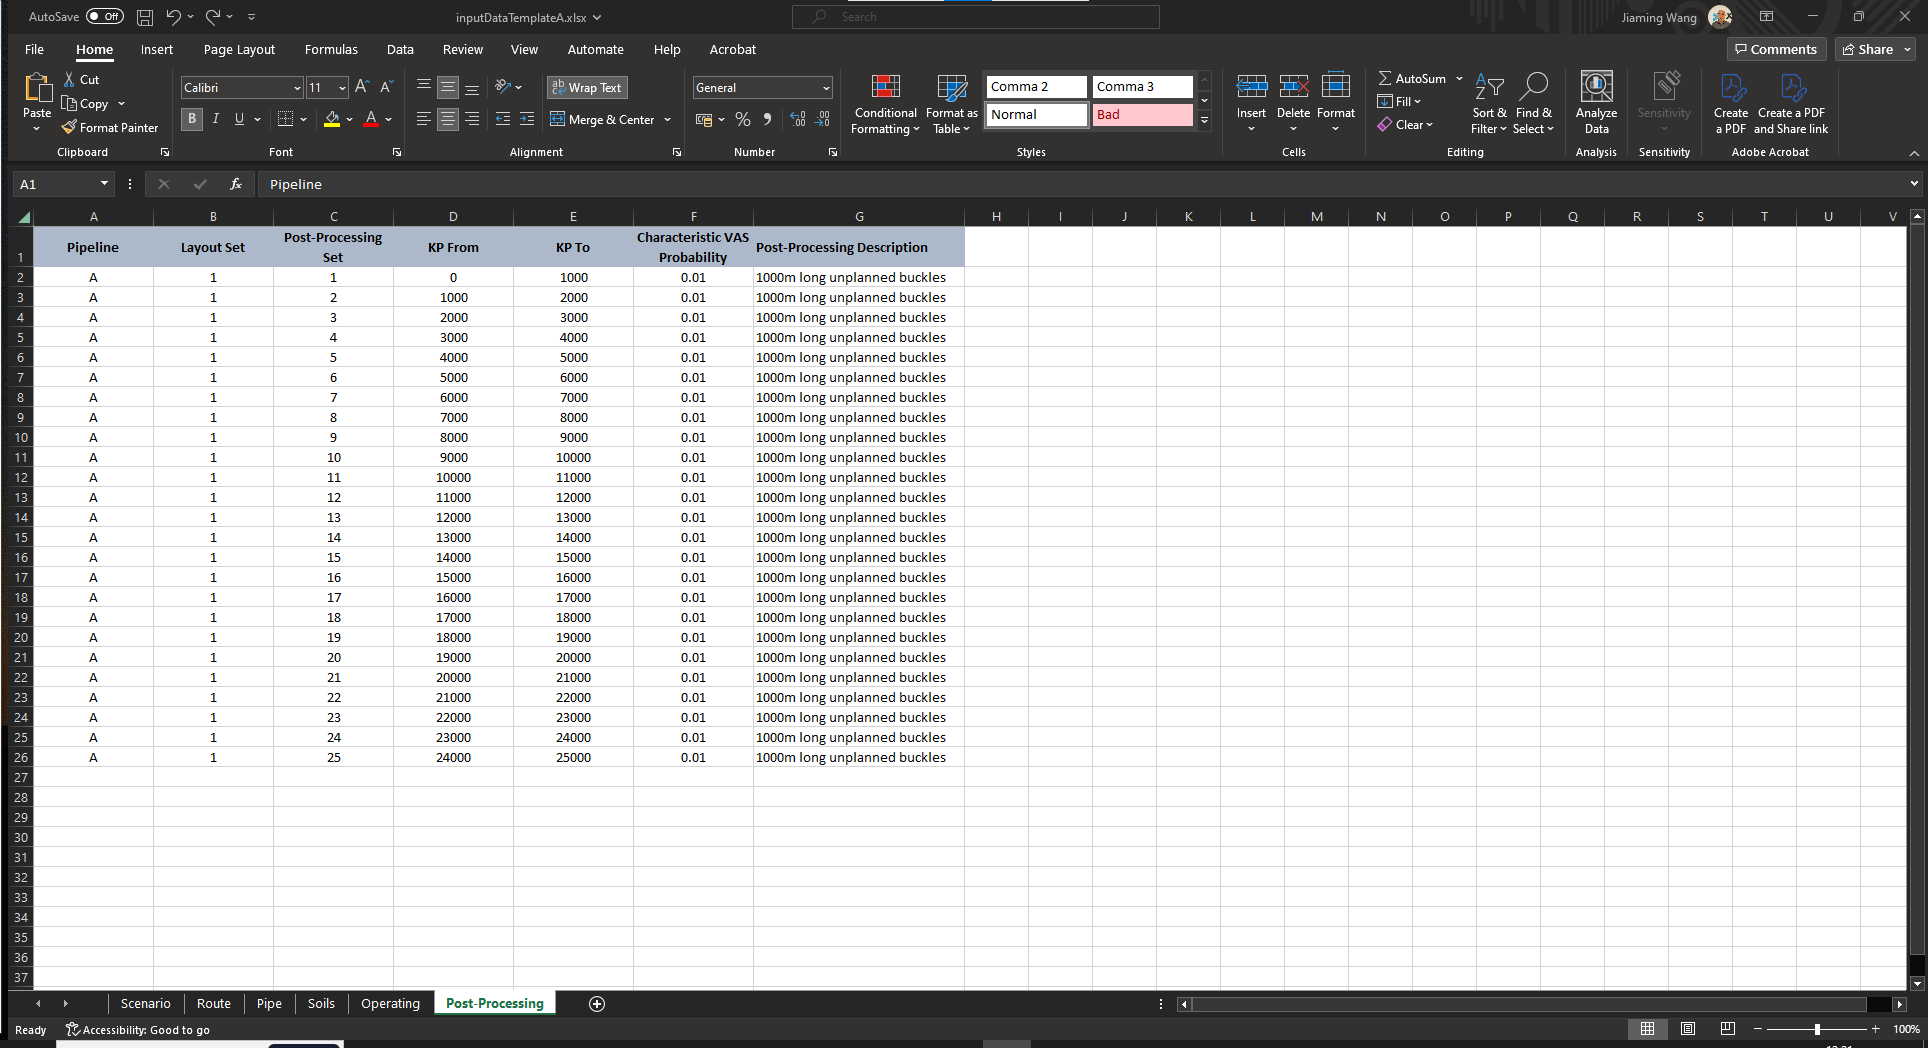
Task: Apply center horizontal alignment
Action: click(448, 119)
